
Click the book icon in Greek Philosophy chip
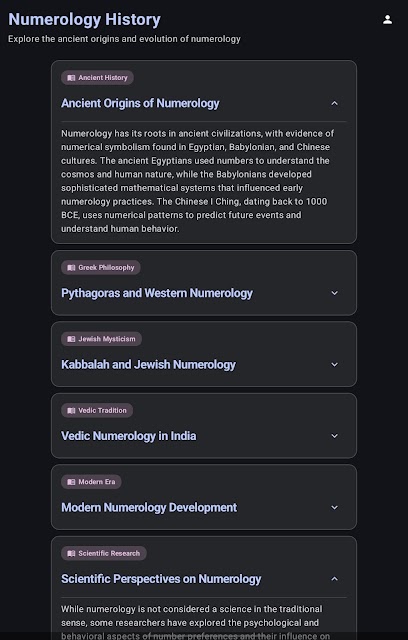click(71, 267)
